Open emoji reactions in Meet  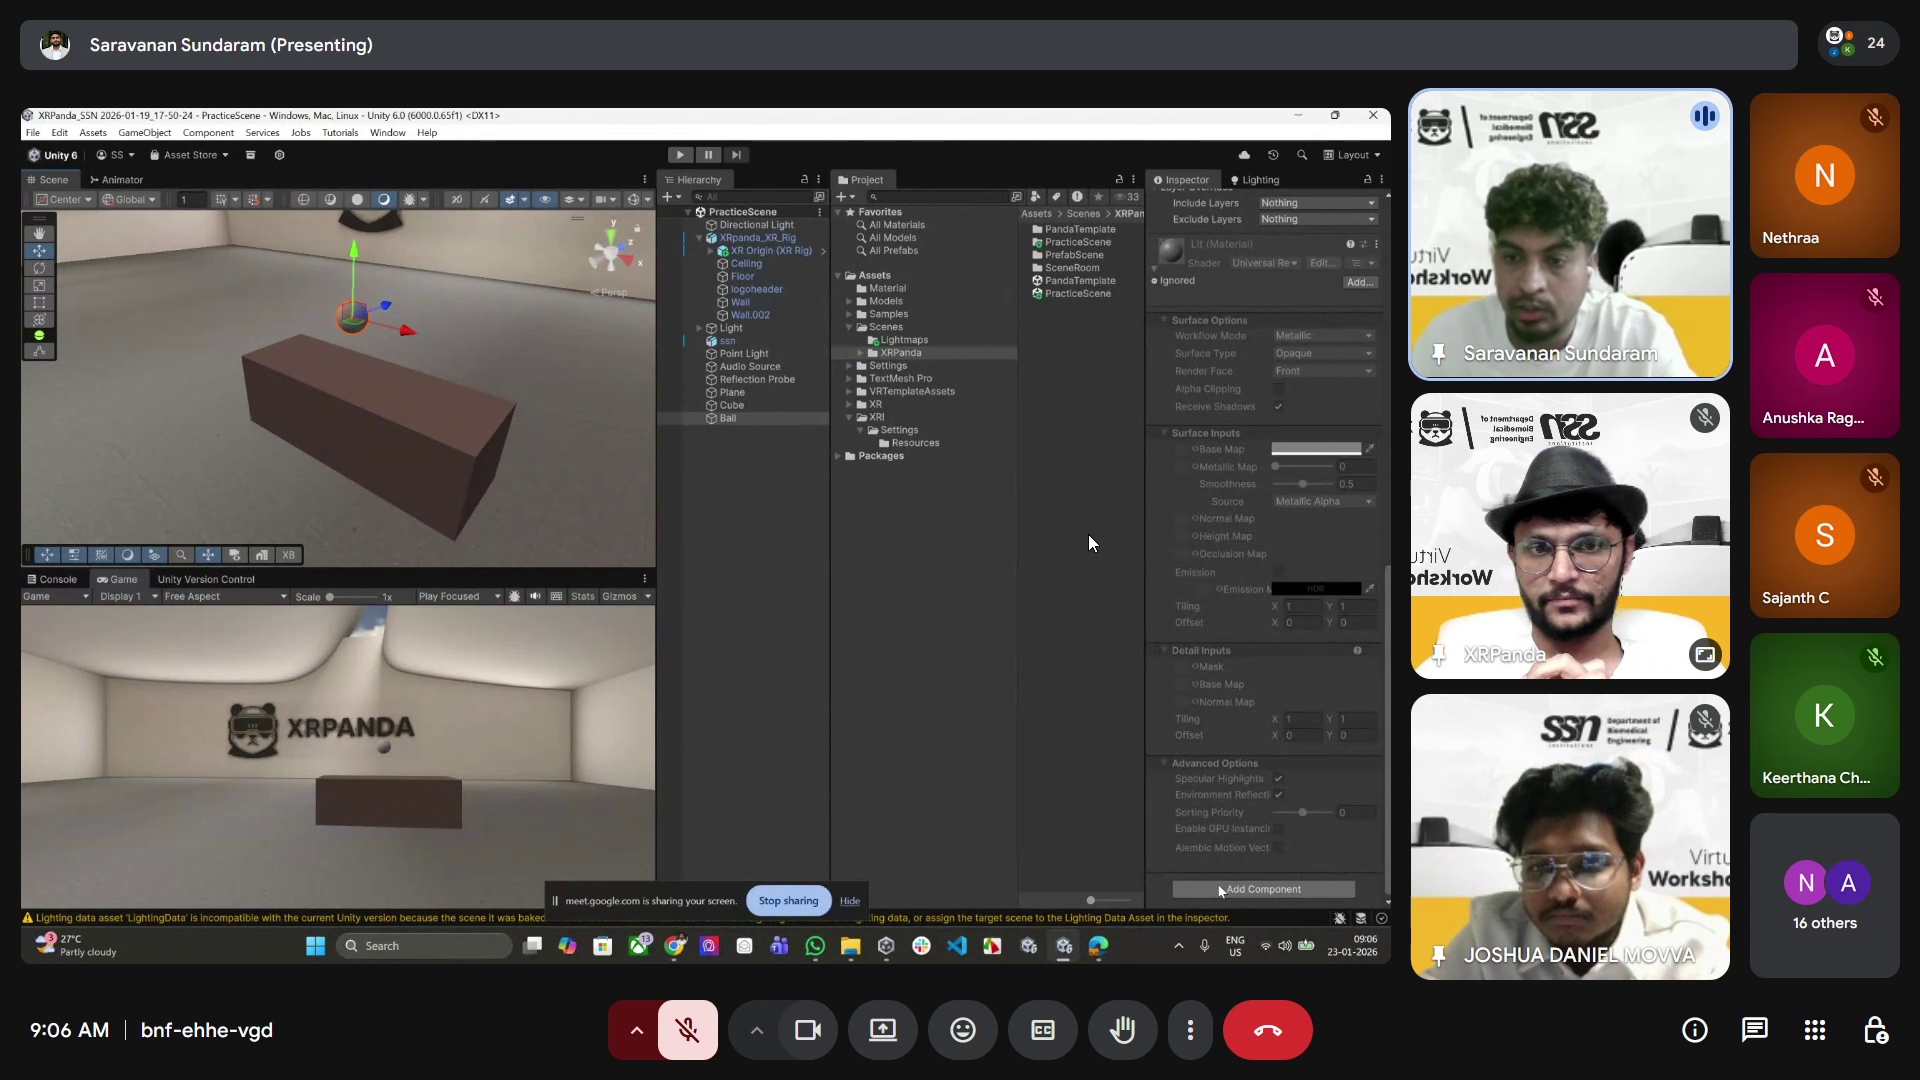point(962,1030)
